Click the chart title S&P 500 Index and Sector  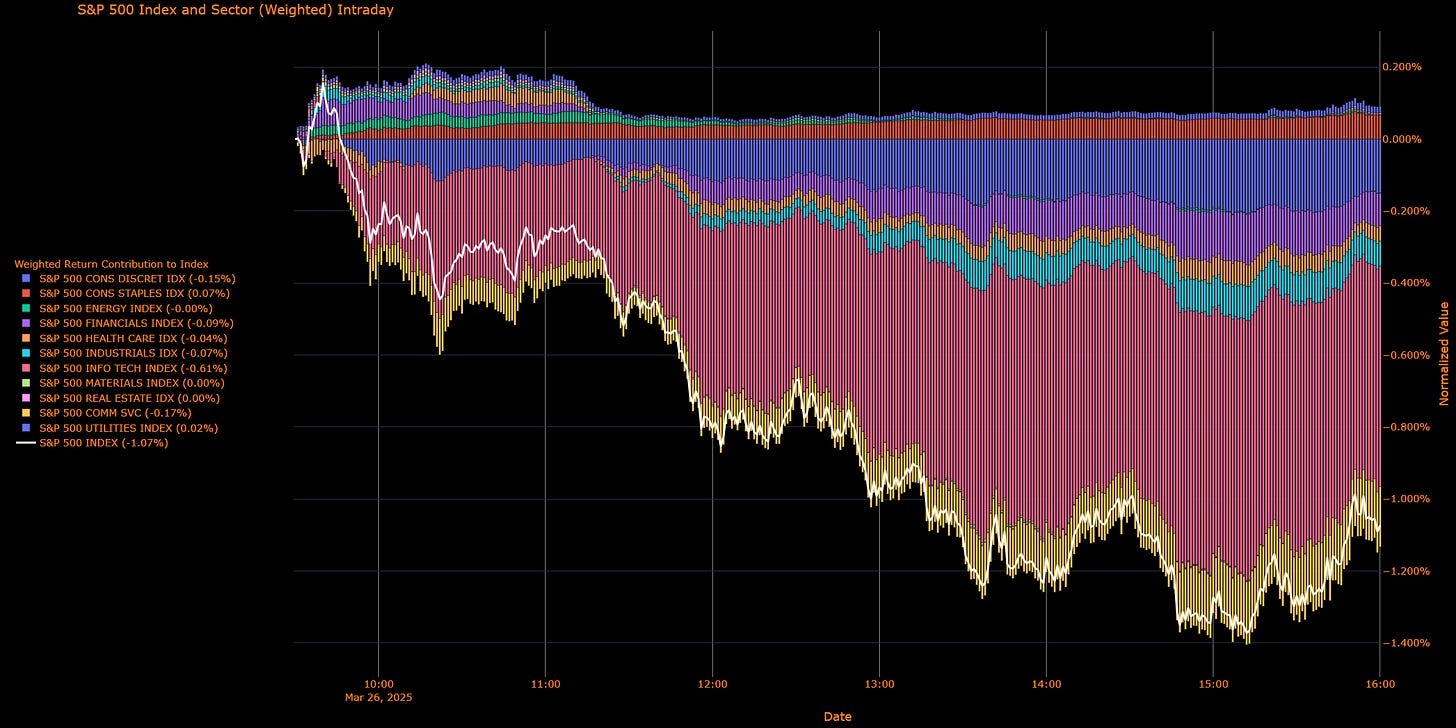click(235, 10)
